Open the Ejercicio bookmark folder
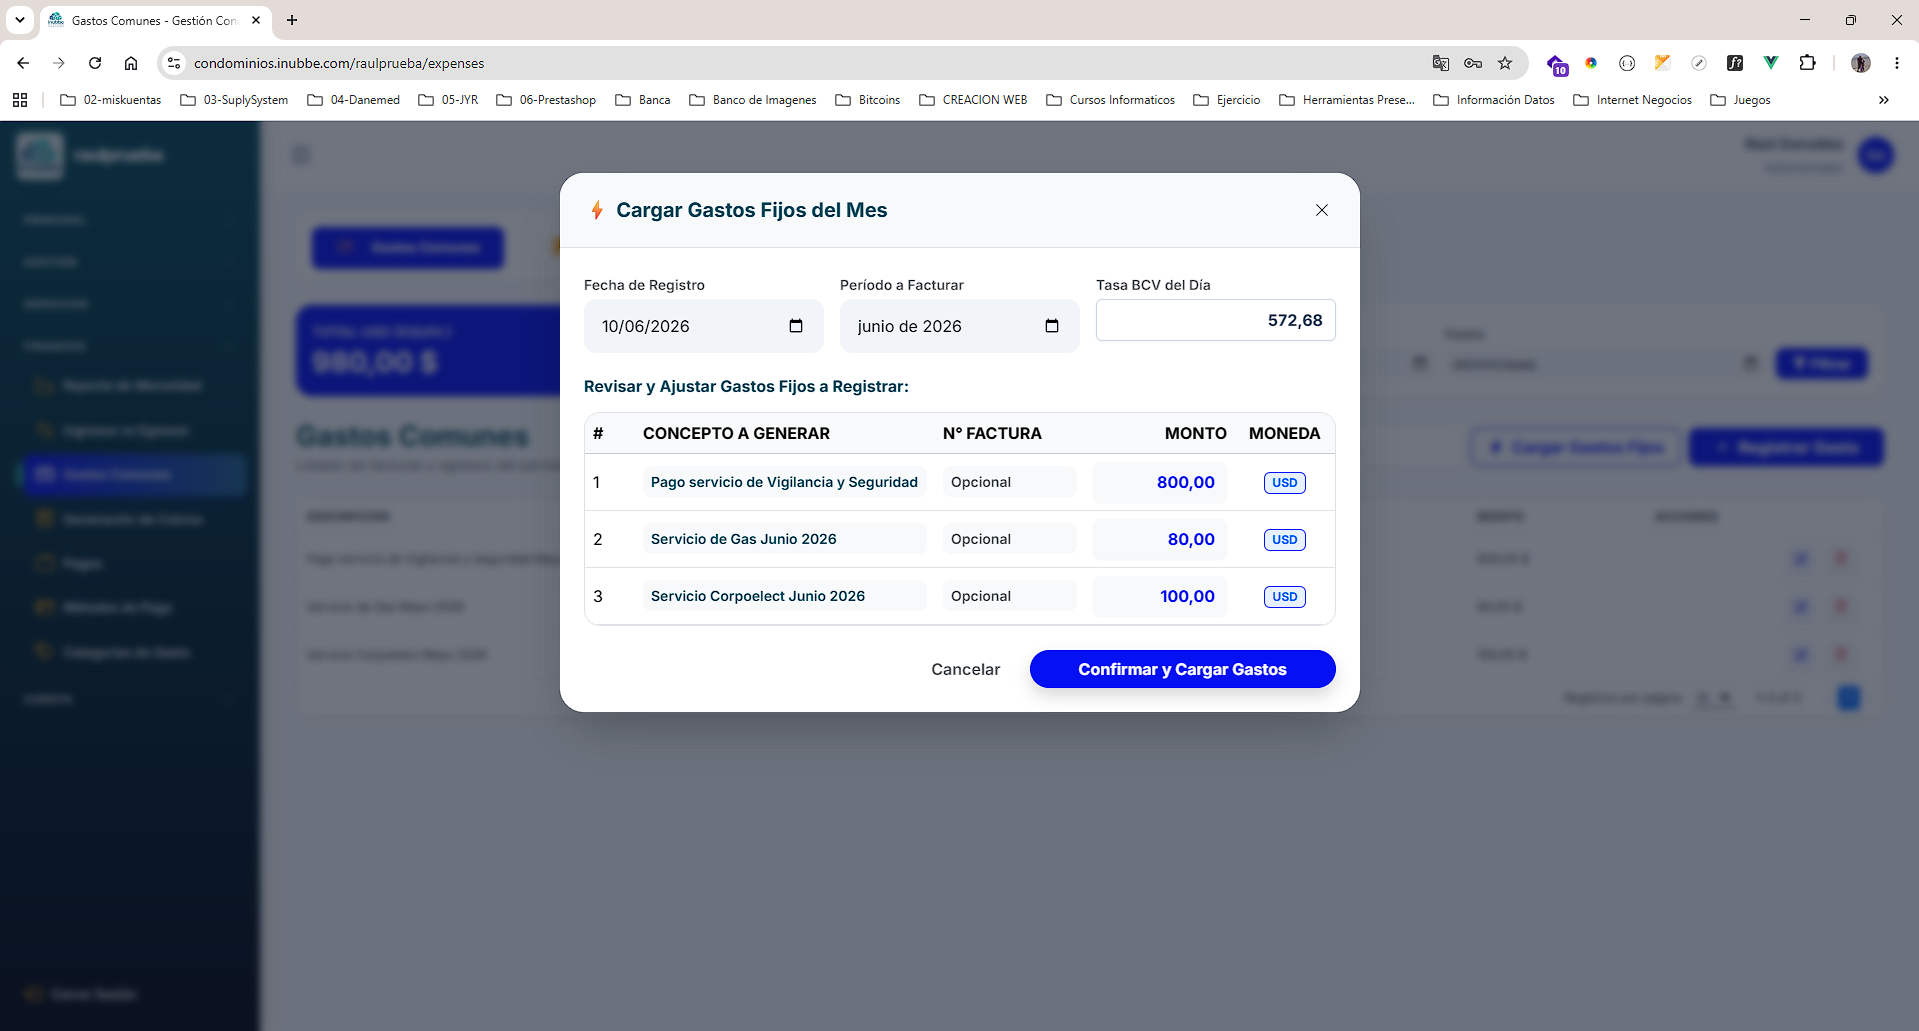The height and width of the screenshot is (1031, 1919). [1227, 100]
